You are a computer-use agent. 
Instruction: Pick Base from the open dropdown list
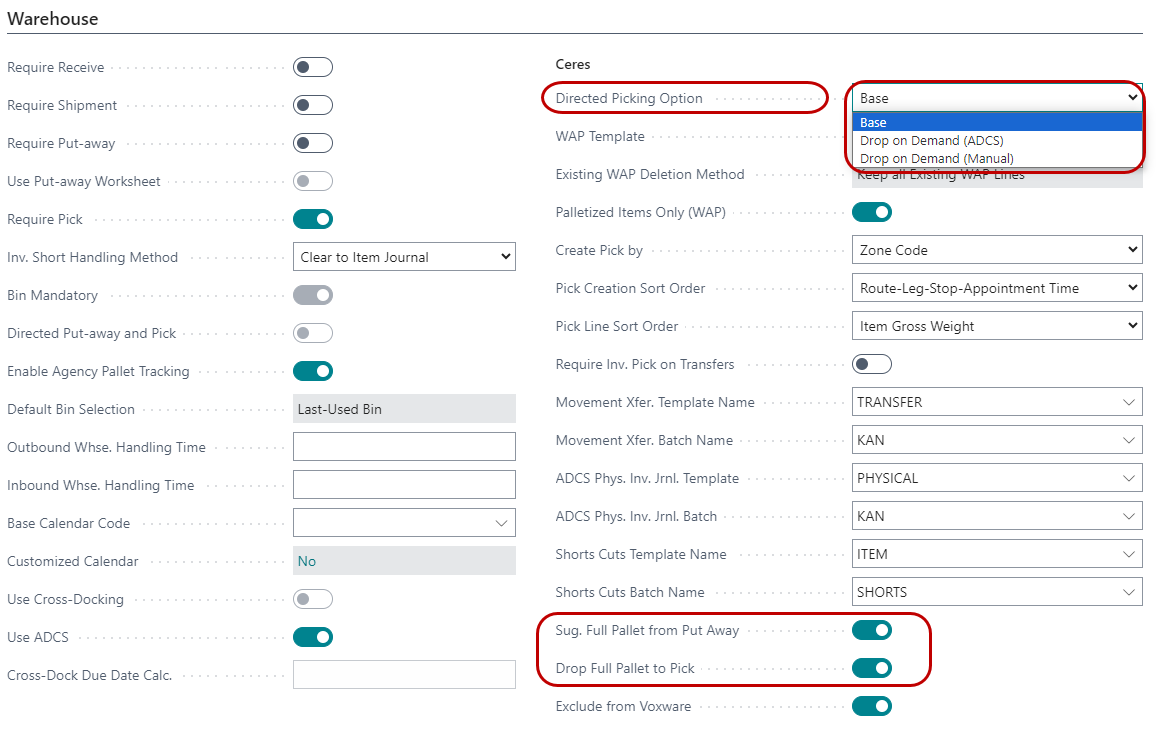(x=873, y=123)
